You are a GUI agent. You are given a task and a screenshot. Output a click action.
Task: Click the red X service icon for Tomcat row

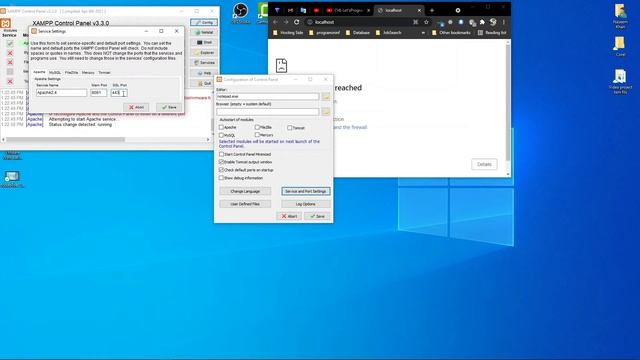[x=10, y=82]
